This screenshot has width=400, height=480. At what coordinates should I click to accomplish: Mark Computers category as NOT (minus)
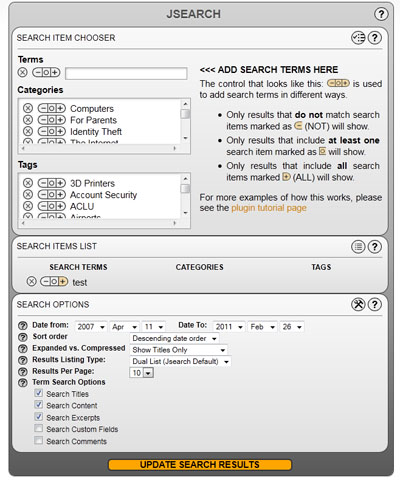43,108
